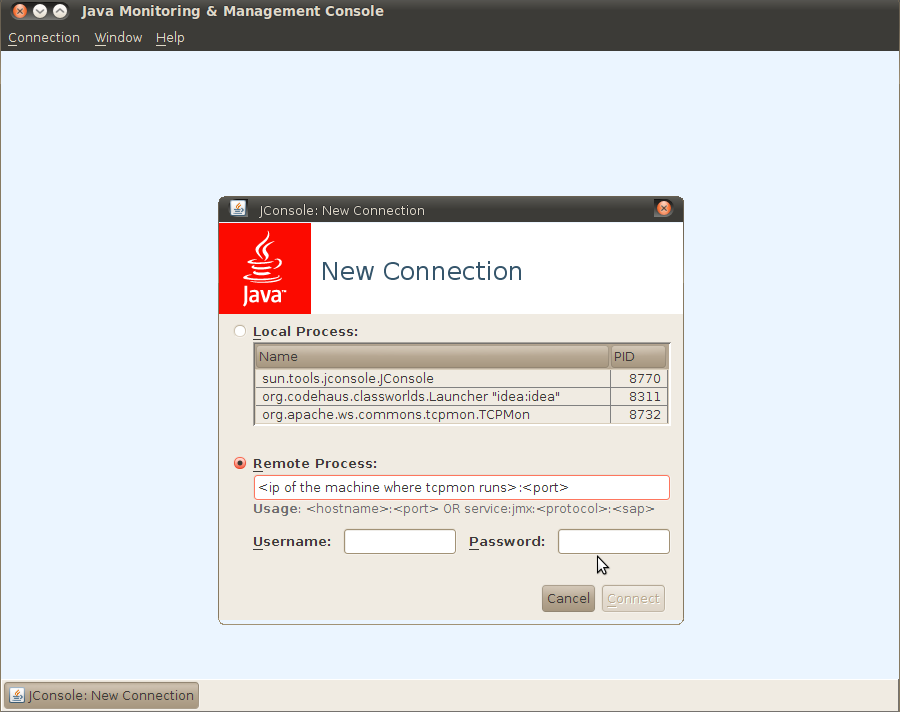Click the Connect button

pyautogui.click(x=632, y=598)
